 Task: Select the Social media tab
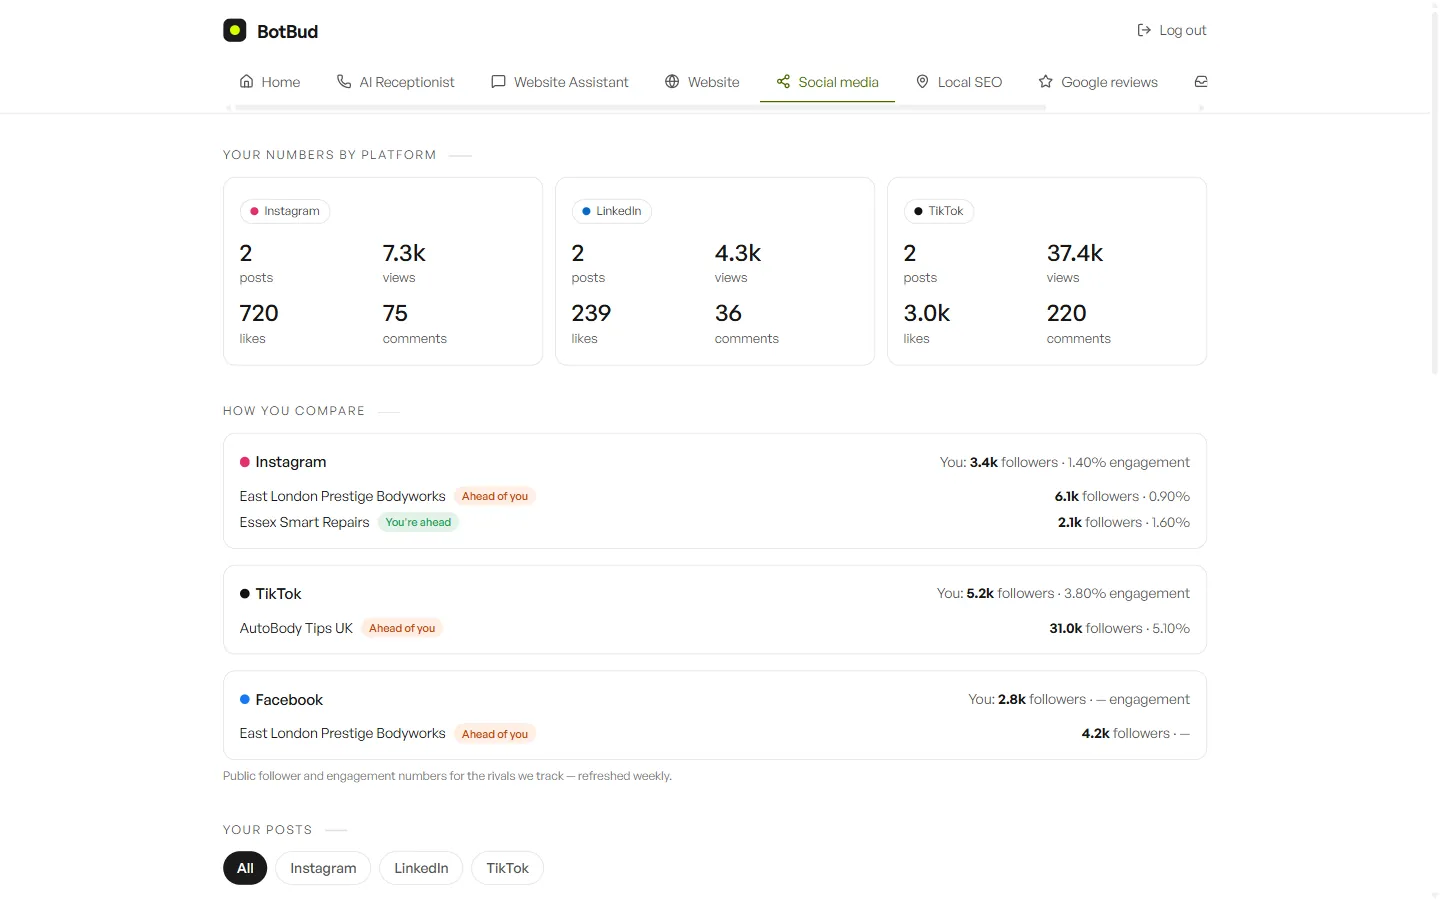(x=827, y=82)
